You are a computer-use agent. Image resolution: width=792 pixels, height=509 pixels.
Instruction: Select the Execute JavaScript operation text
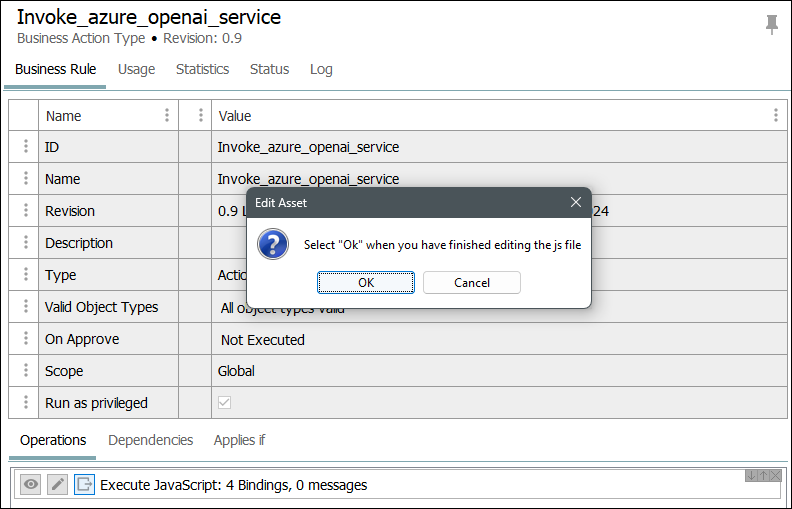pos(233,485)
